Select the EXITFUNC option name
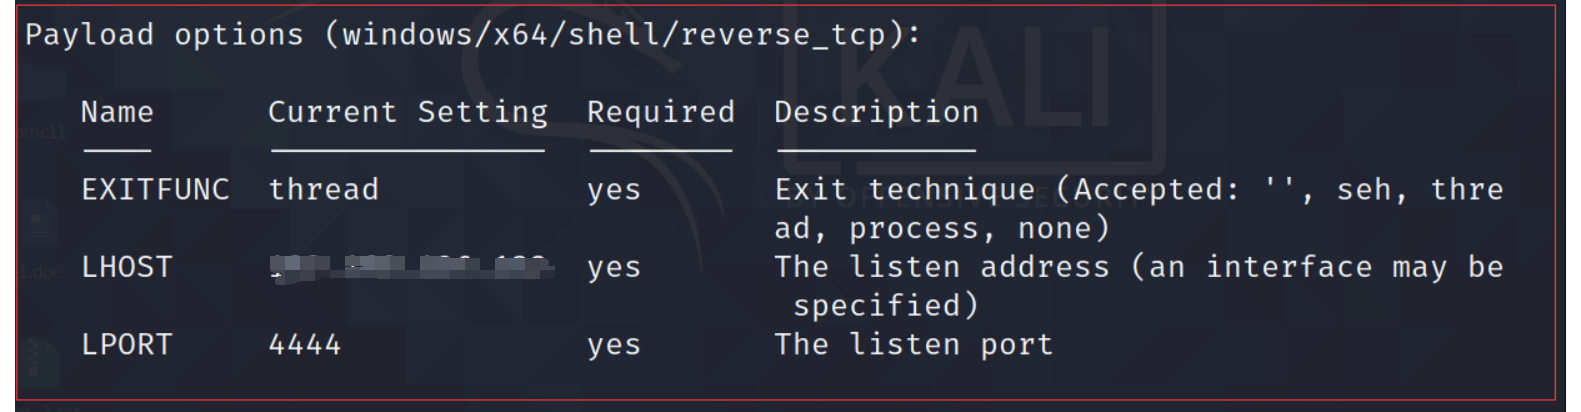Viewport: 1581px width, 412px height. coord(155,189)
